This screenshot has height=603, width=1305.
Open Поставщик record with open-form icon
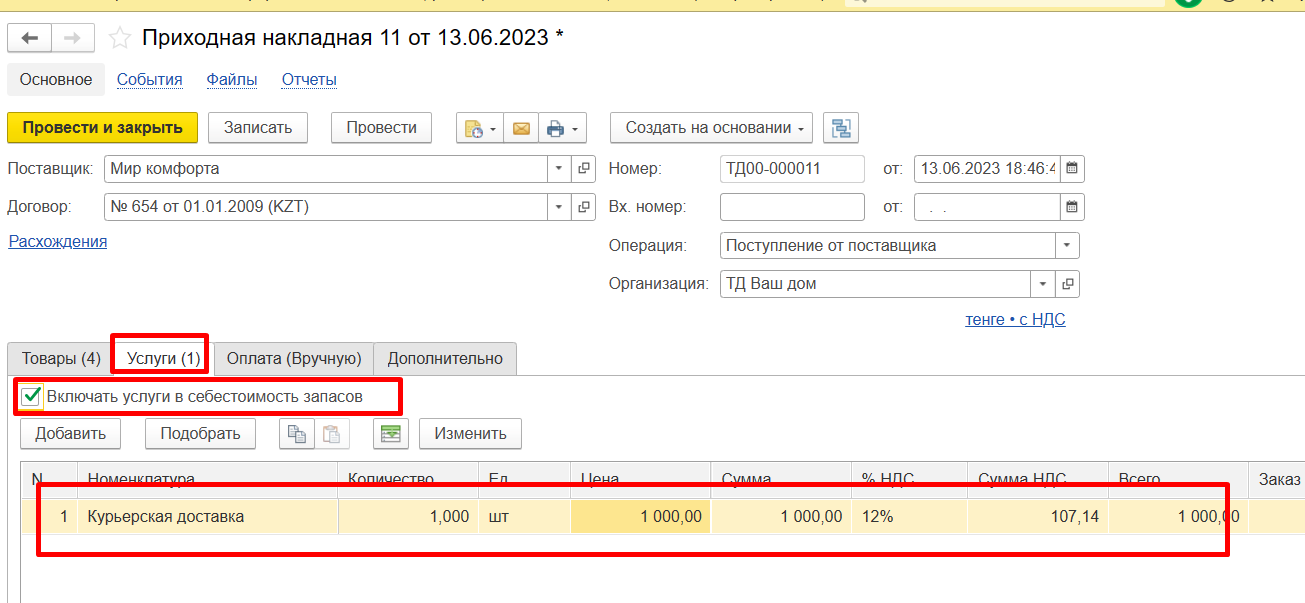click(x=585, y=168)
